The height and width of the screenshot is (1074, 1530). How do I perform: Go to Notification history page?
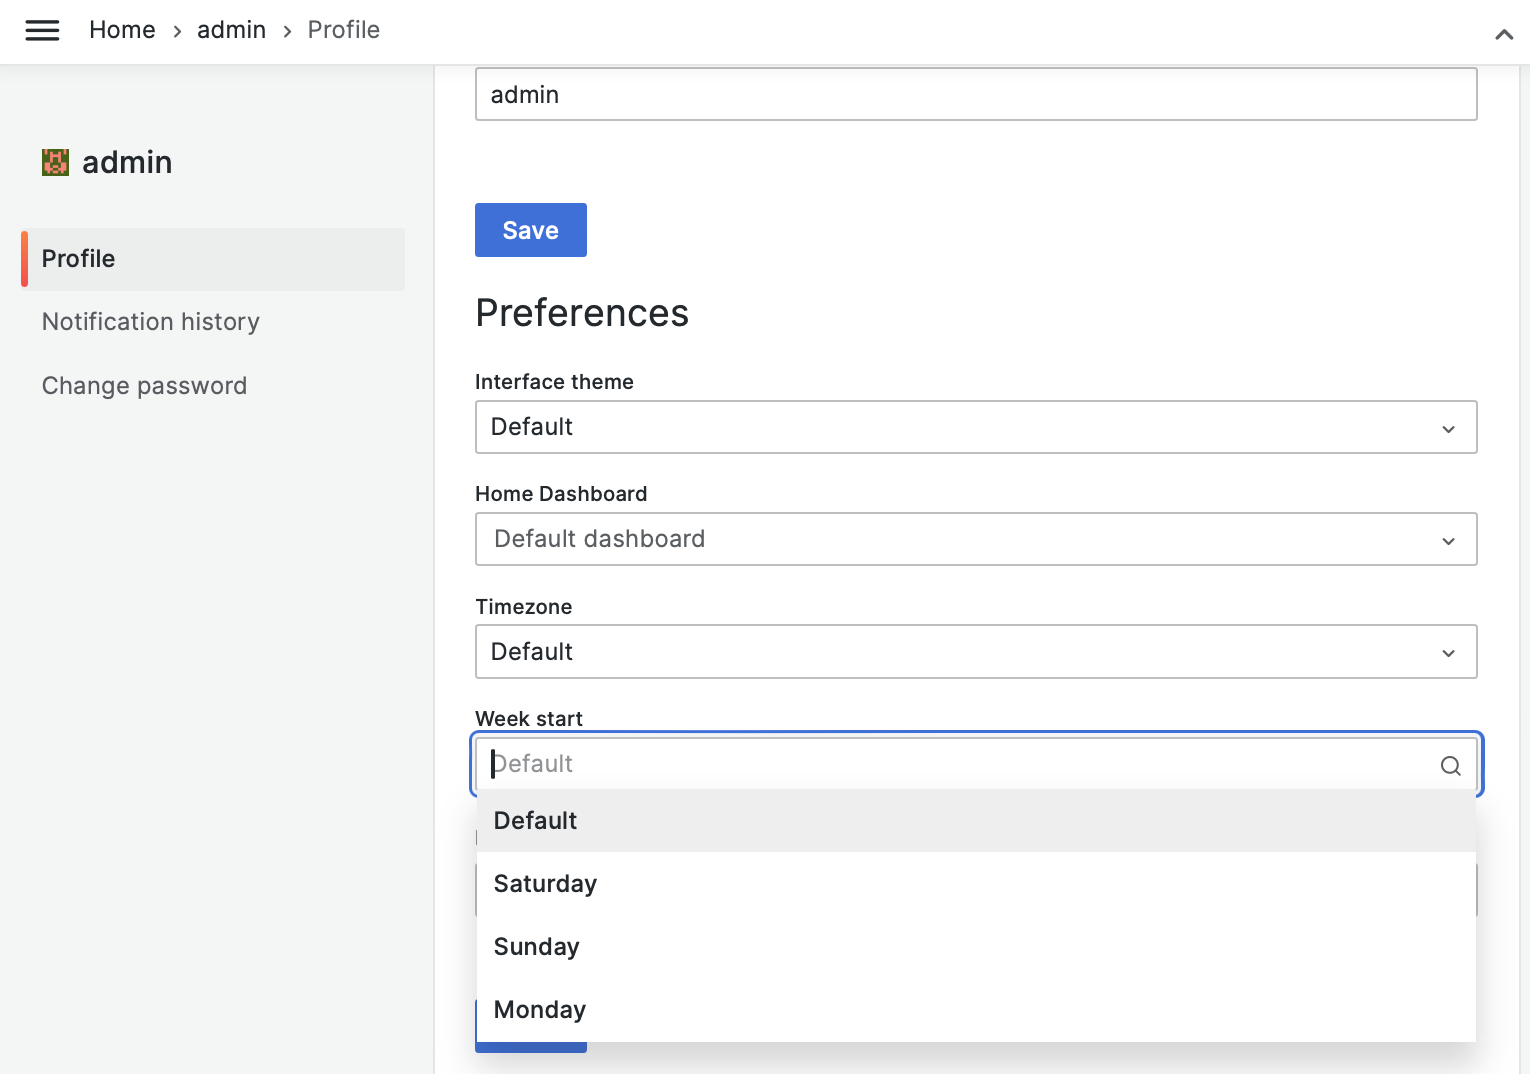point(151,322)
